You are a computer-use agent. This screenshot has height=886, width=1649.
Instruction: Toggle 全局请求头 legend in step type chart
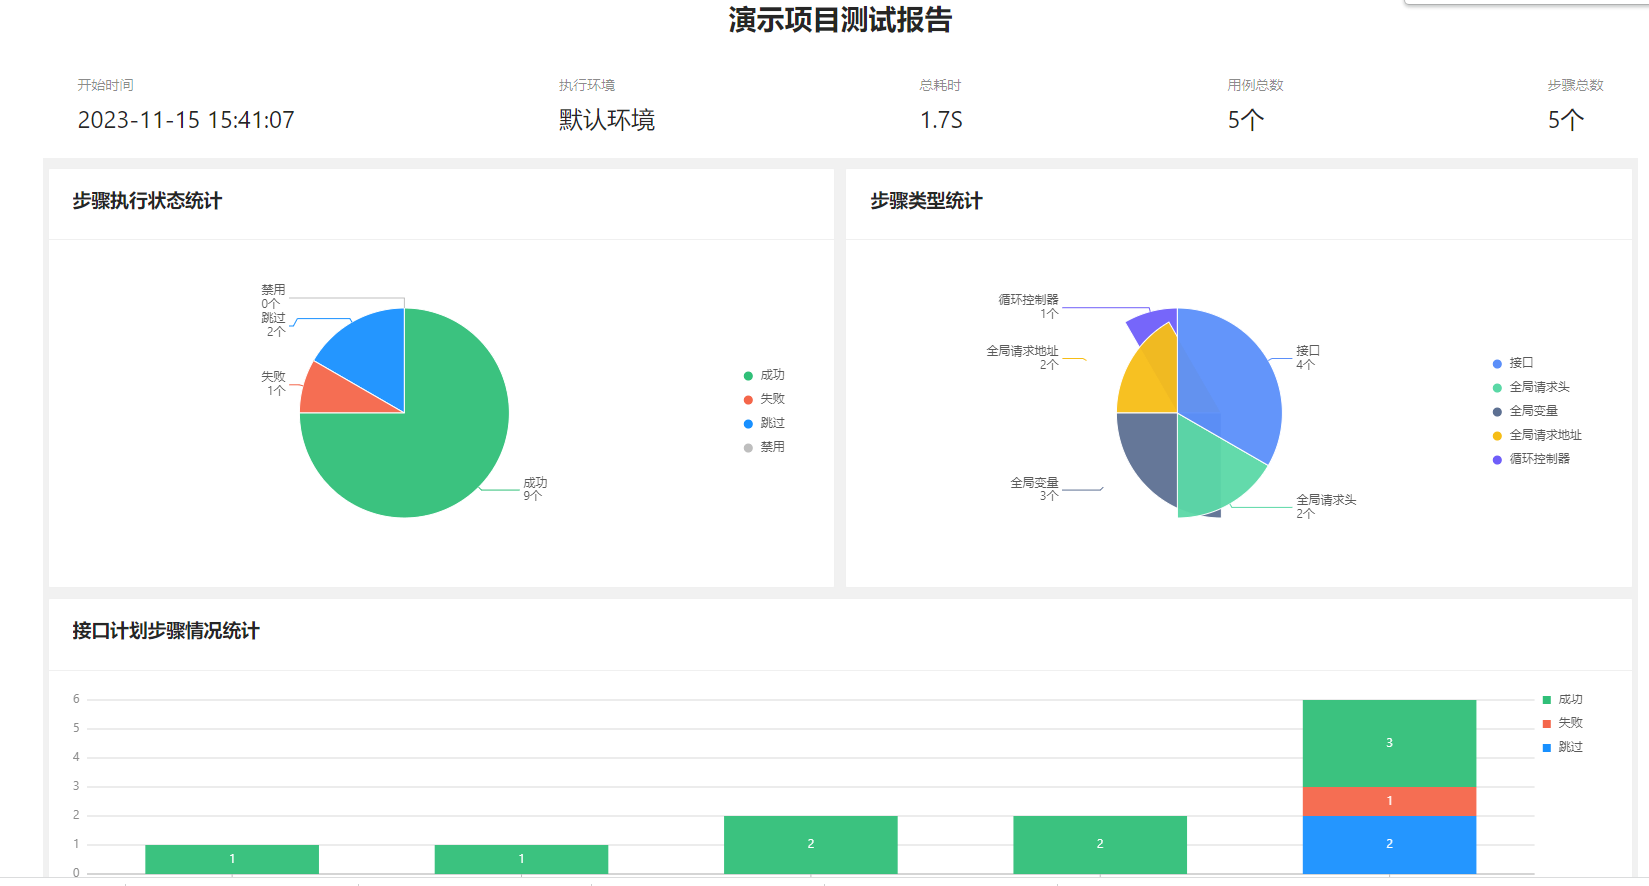1531,387
